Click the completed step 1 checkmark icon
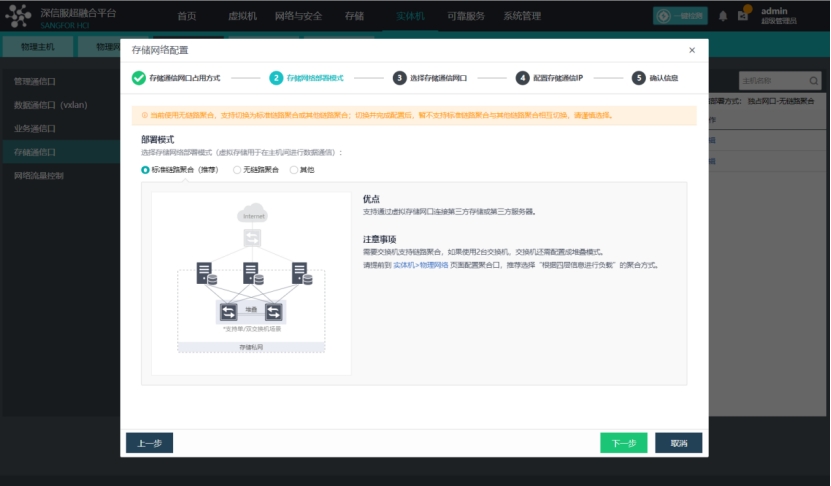The width and height of the screenshot is (831, 486). (x=138, y=78)
